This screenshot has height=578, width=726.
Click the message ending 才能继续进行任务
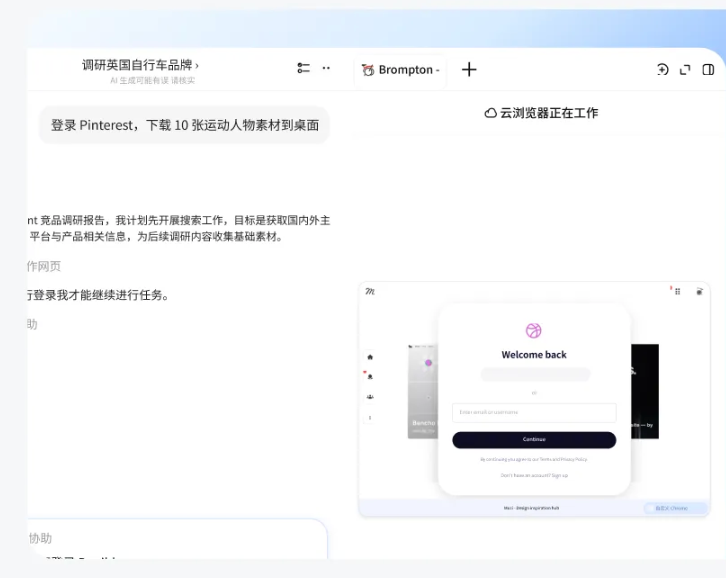coord(98,295)
